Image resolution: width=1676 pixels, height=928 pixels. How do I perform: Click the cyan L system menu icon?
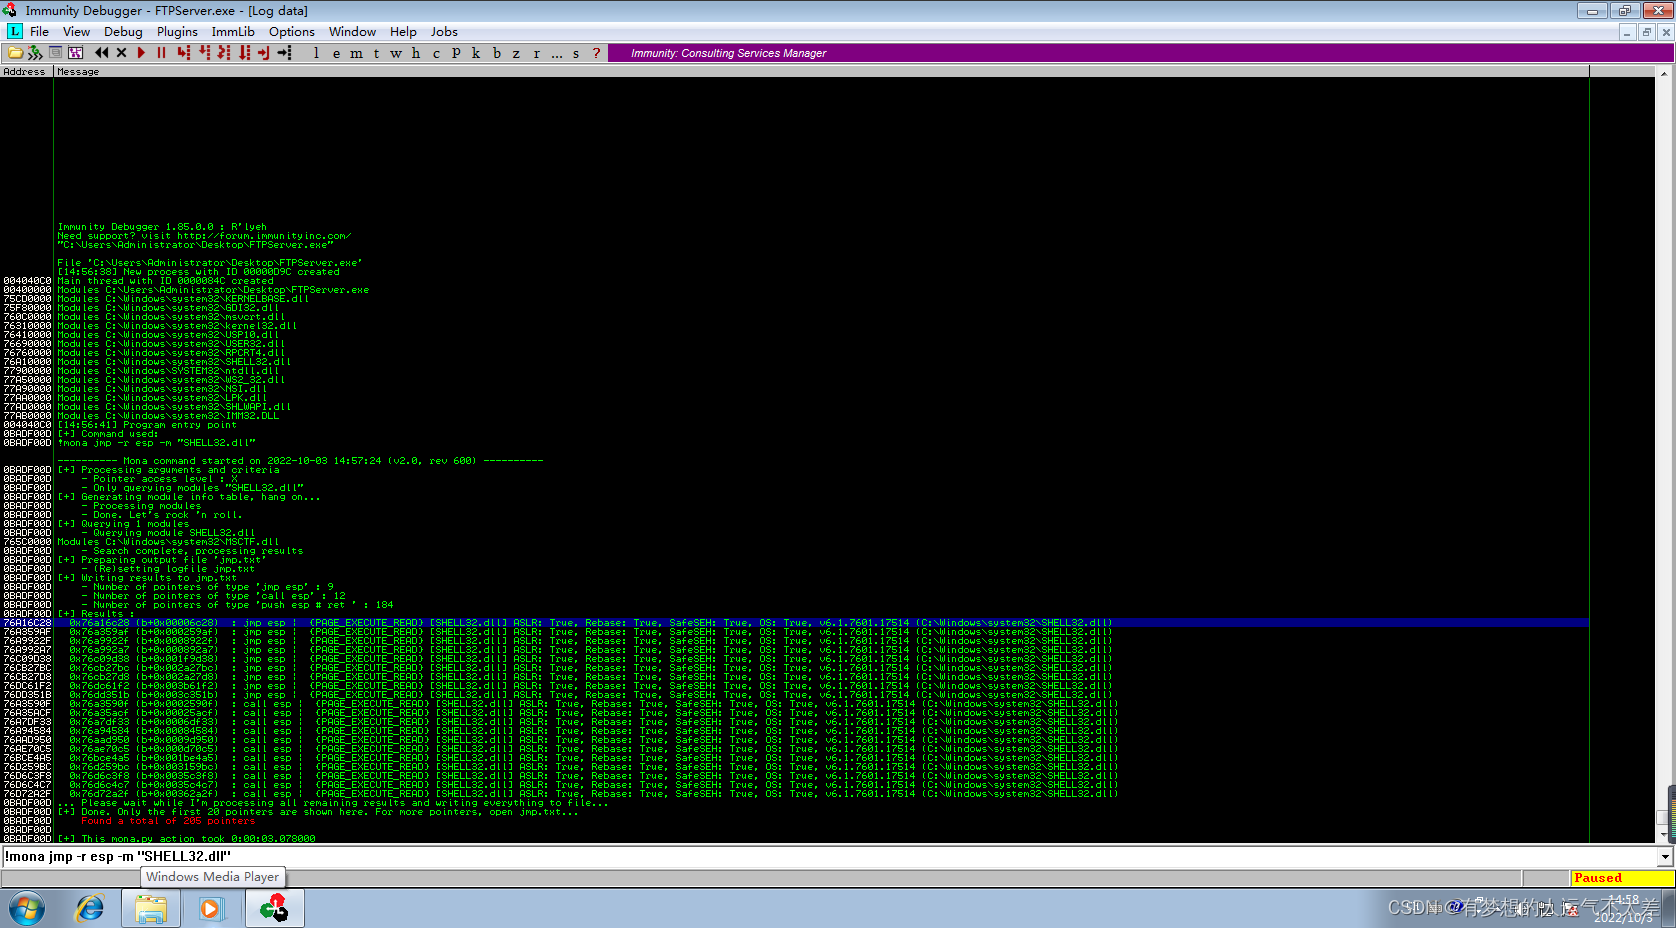[x=14, y=32]
